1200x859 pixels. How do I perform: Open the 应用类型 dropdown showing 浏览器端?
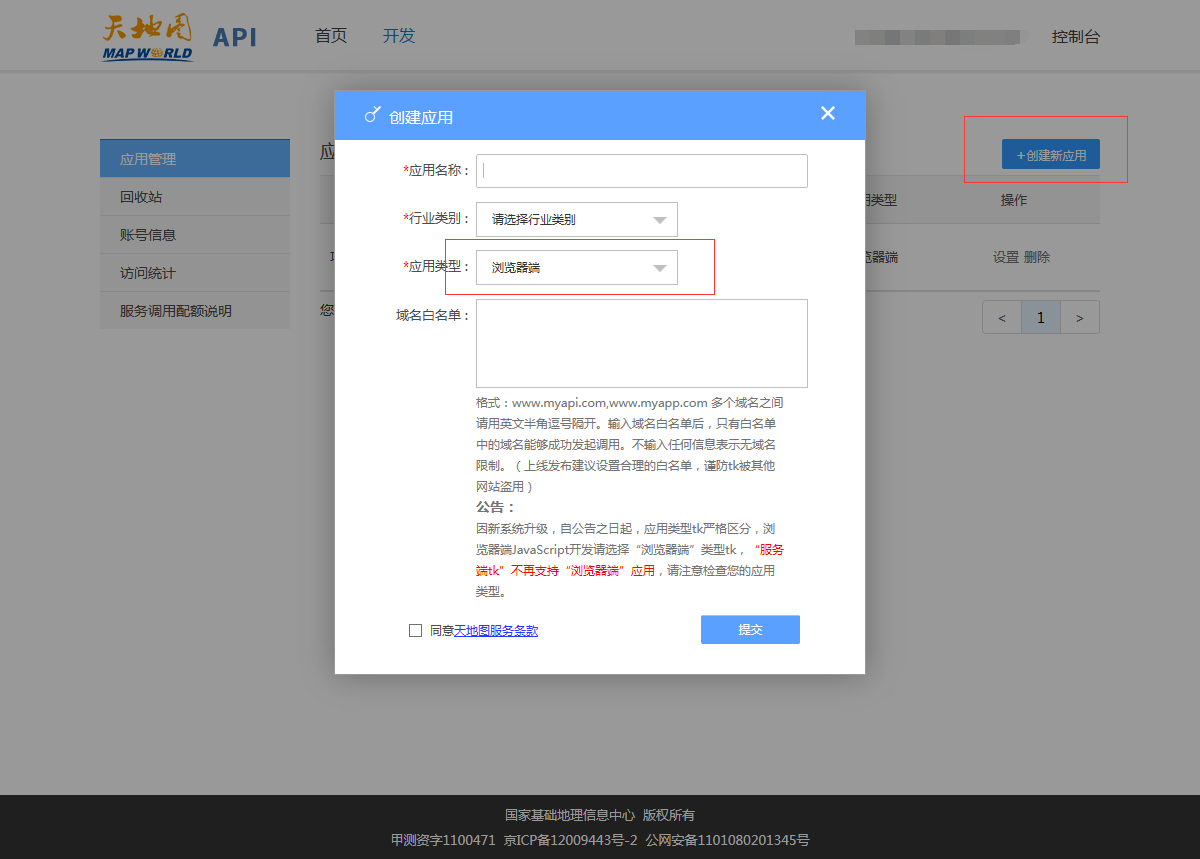[576, 267]
